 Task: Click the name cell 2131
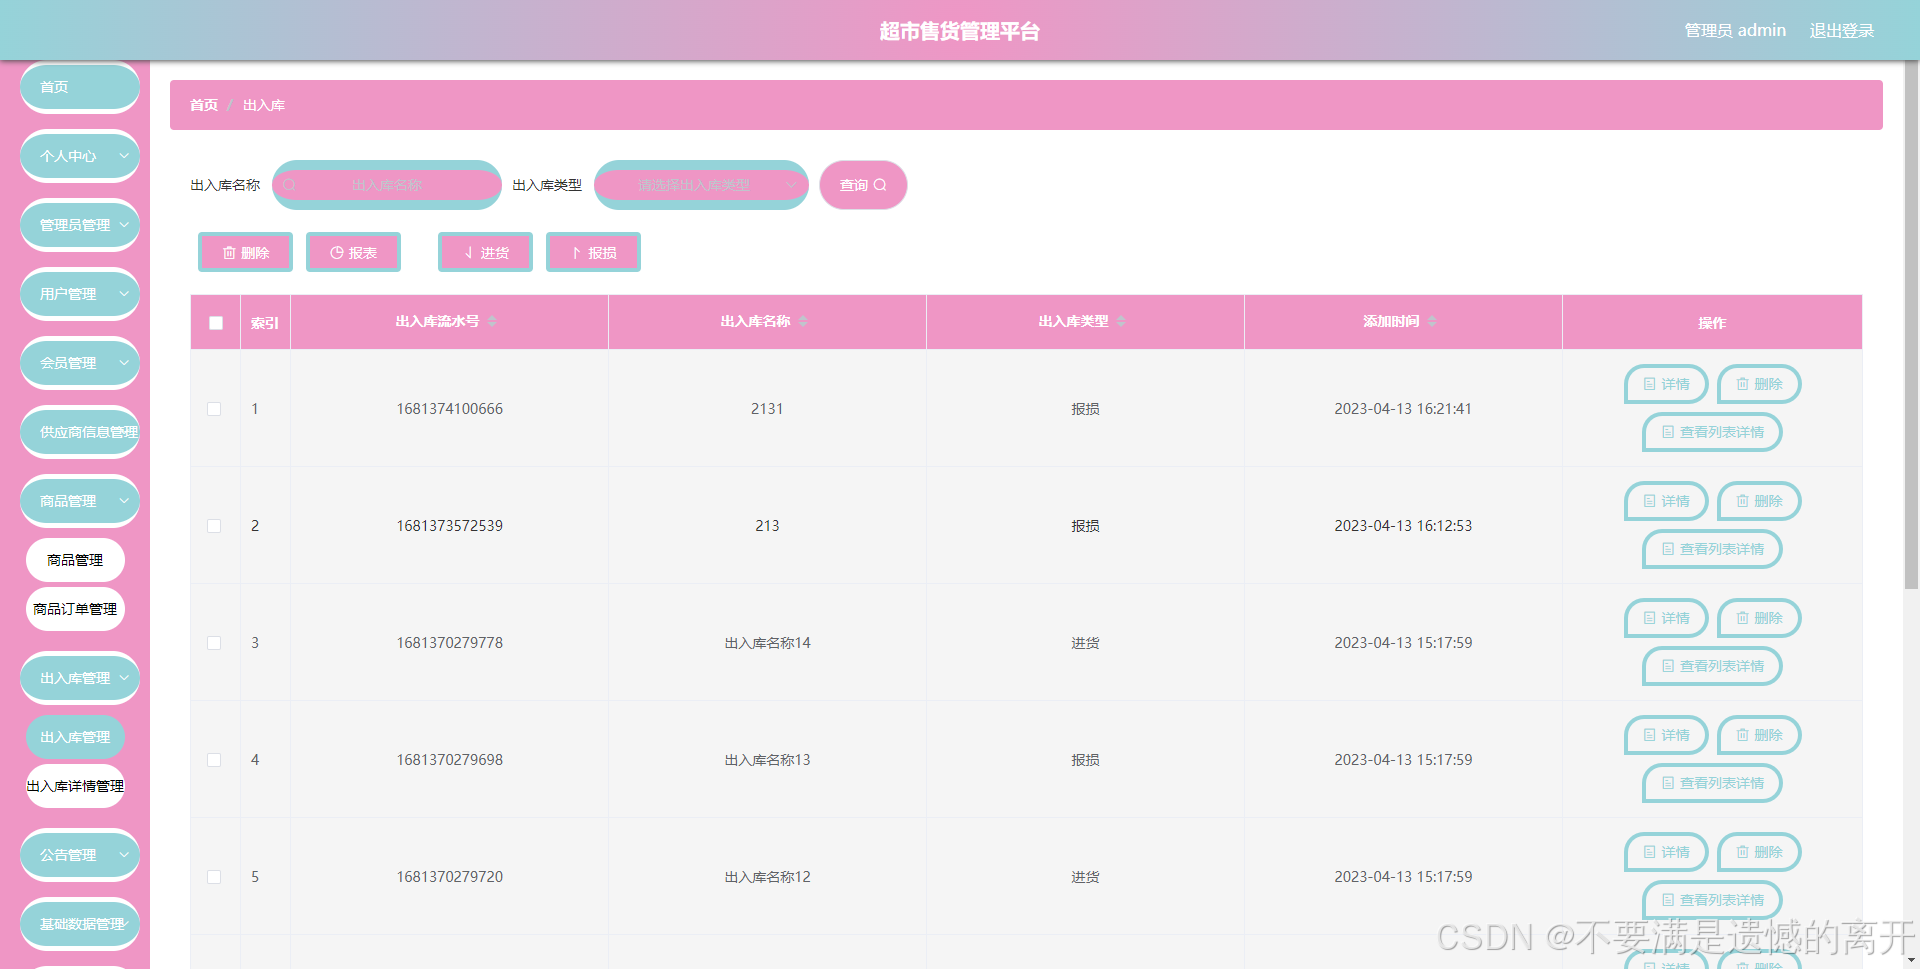click(767, 409)
